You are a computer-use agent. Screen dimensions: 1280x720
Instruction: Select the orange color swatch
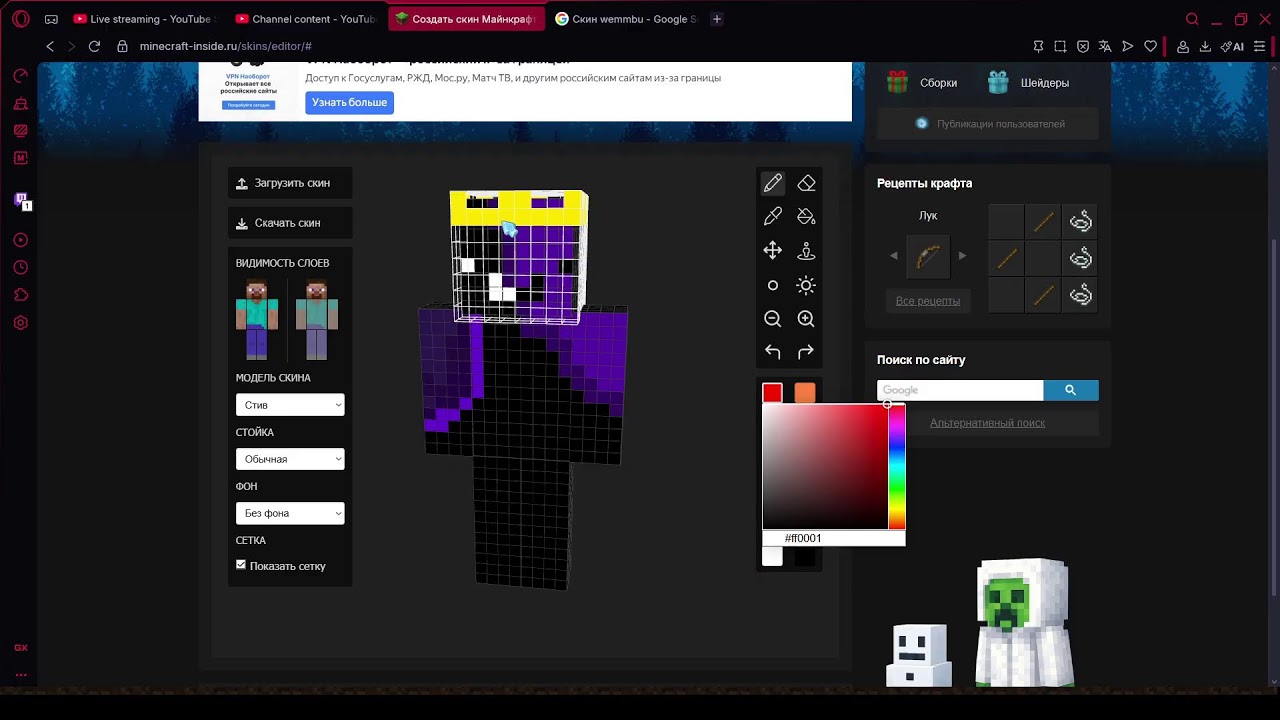tap(805, 393)
